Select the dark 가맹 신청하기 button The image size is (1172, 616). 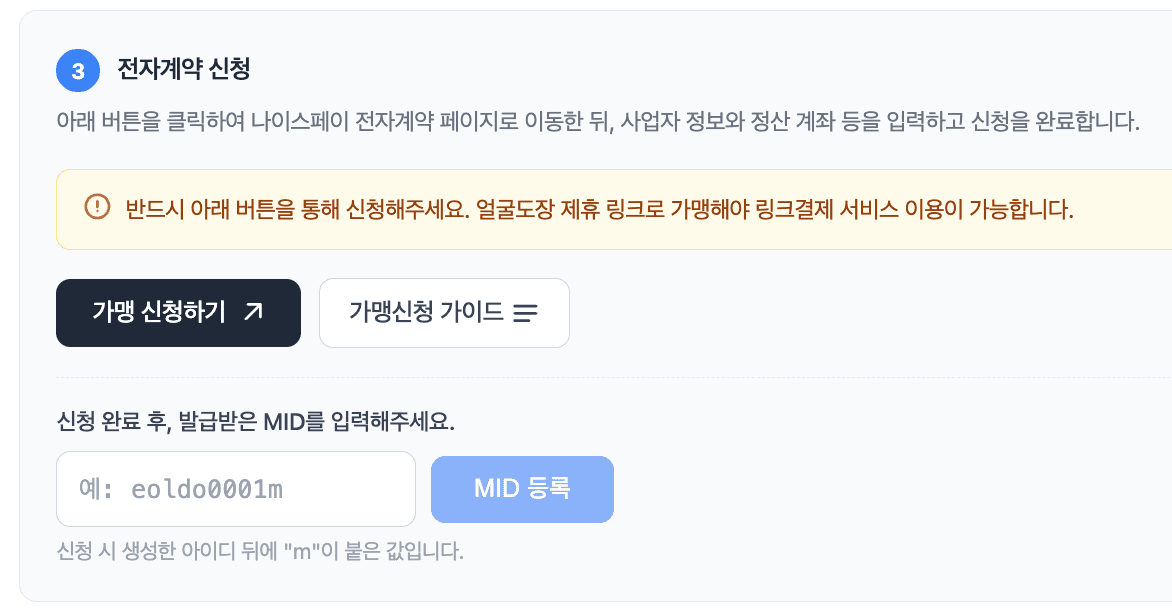point(178,312)
